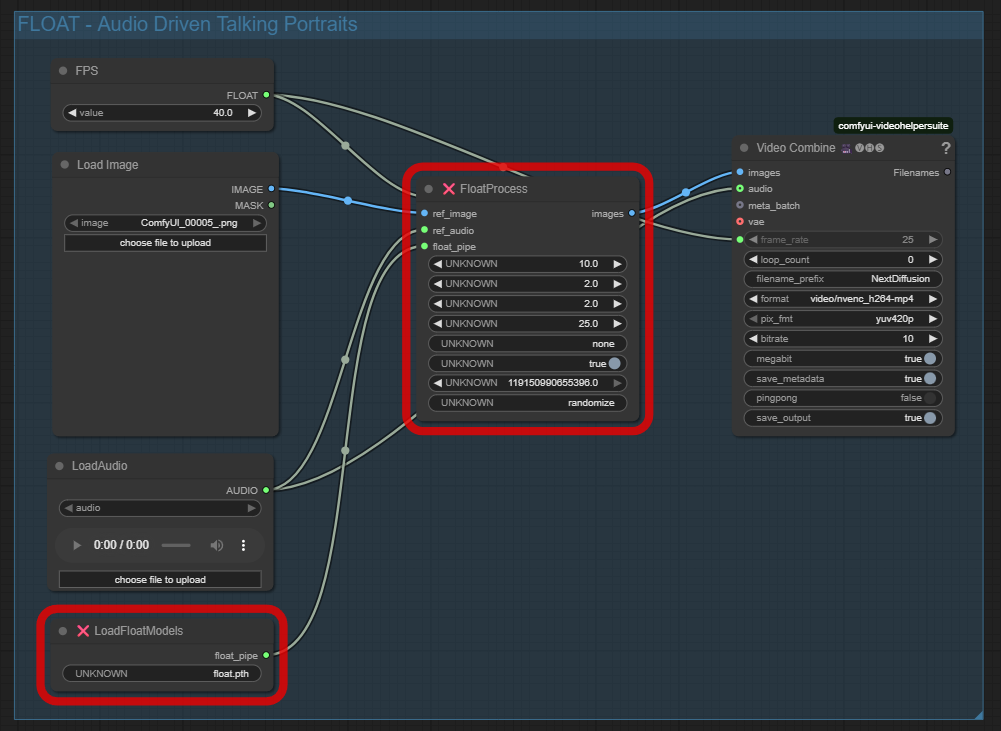Screen dimensions: 1001x731
Task: Click the Video Combine node title
Action: [x=795, y=148]
